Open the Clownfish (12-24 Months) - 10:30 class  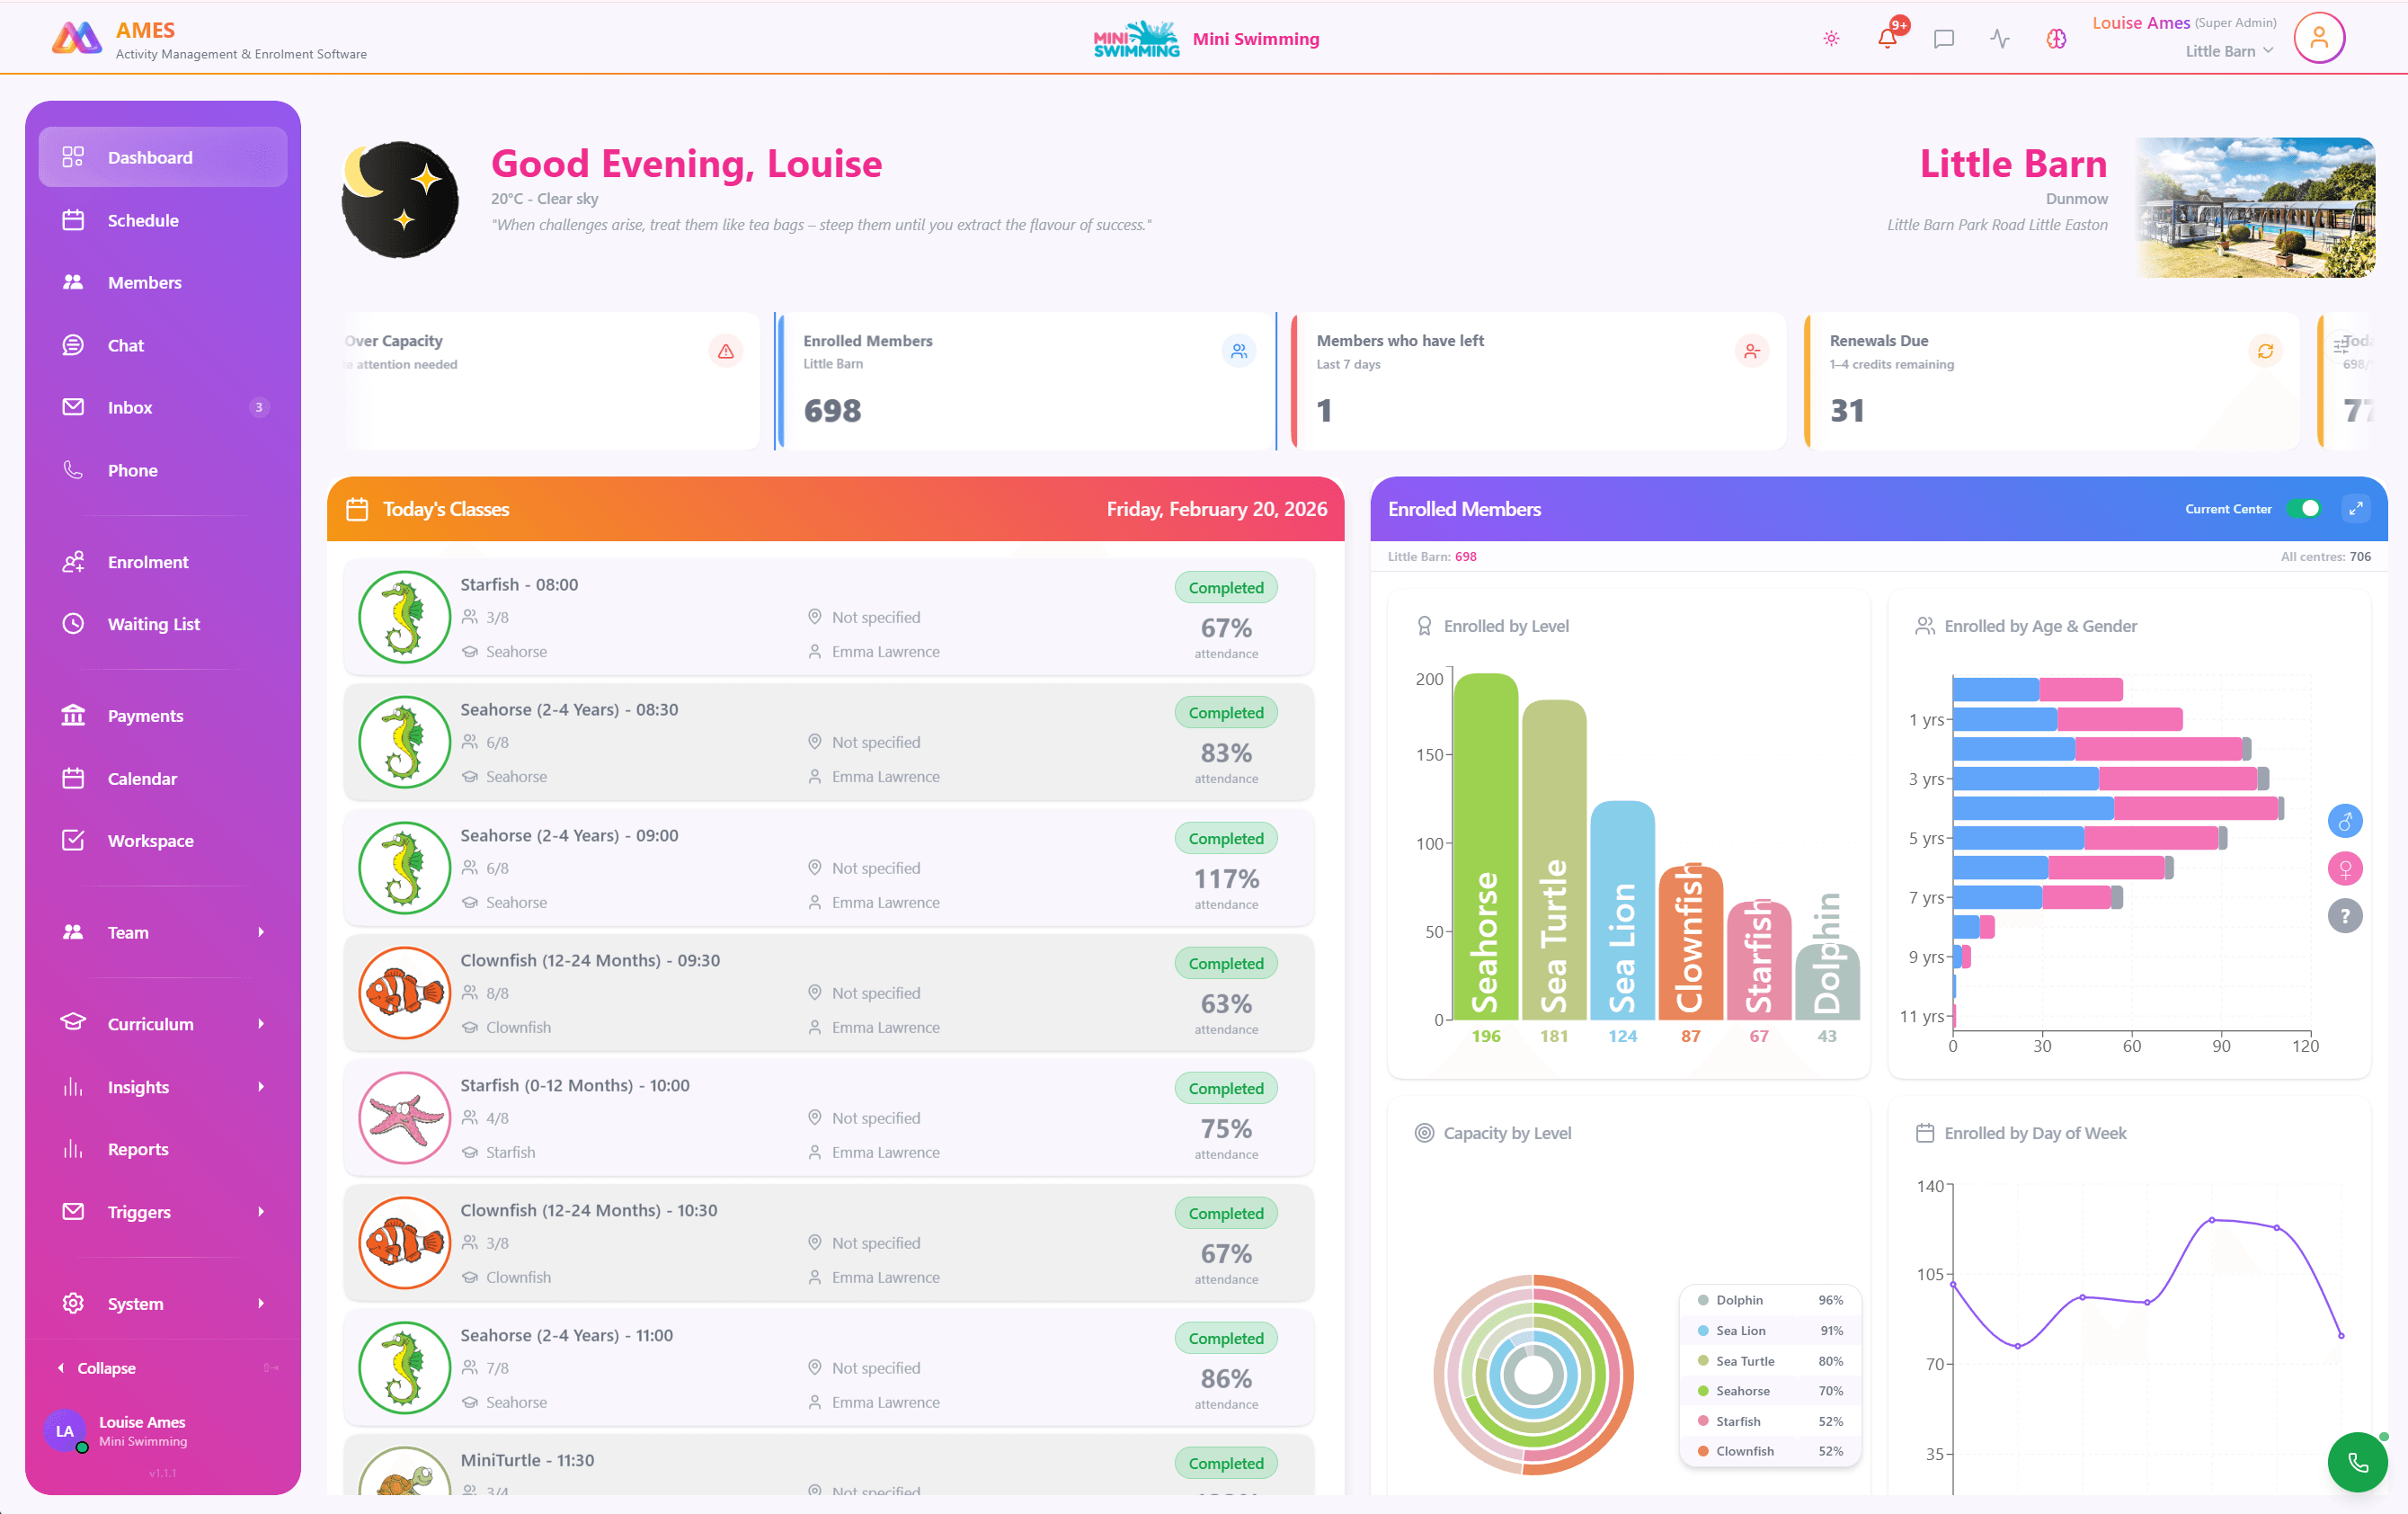[x=829, y=1243]
